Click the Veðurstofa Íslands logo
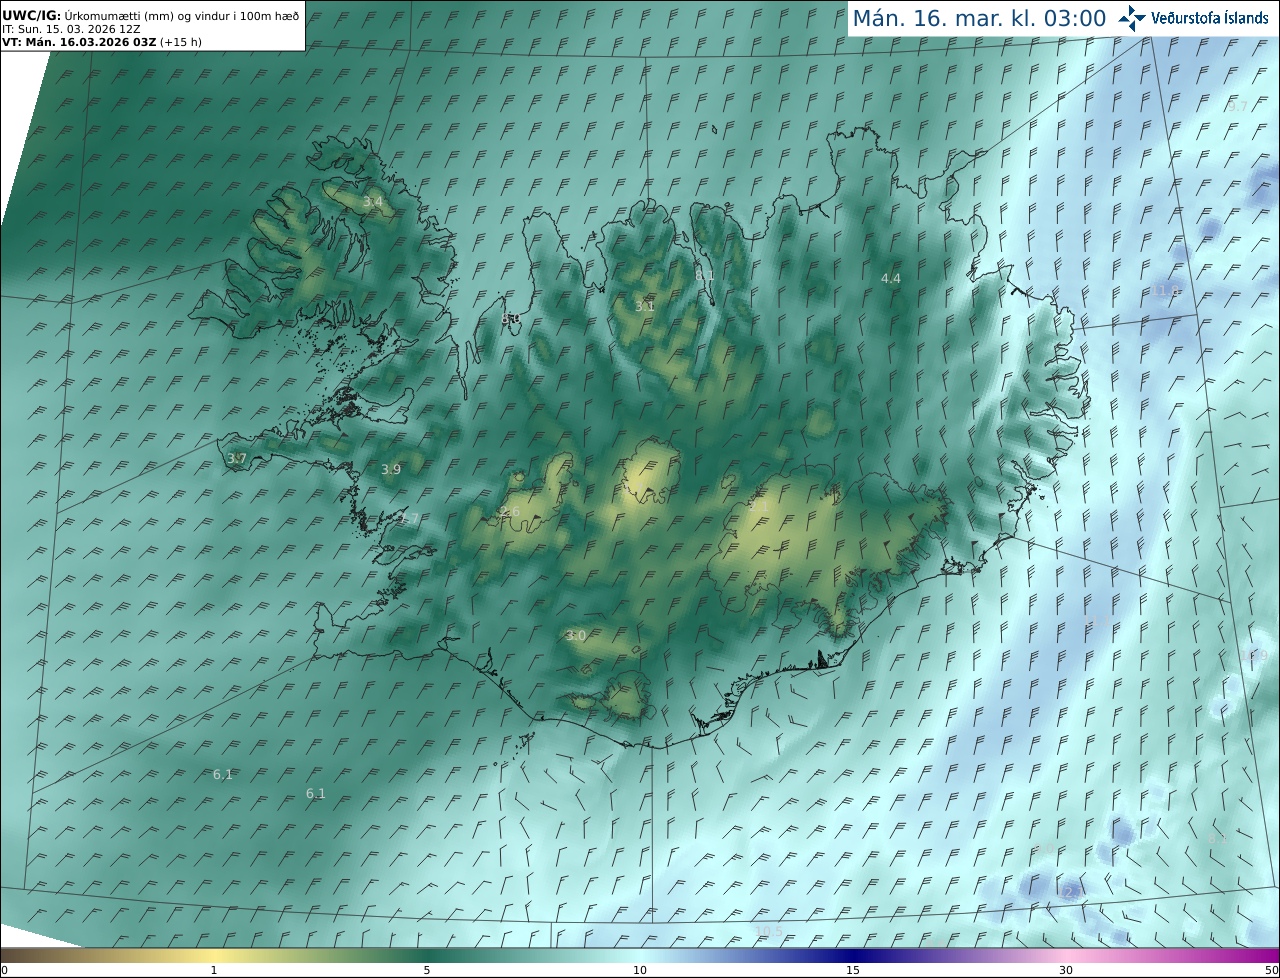Image resolution: width=1280 pixels, height=978 pixels. coord(1193,18)
